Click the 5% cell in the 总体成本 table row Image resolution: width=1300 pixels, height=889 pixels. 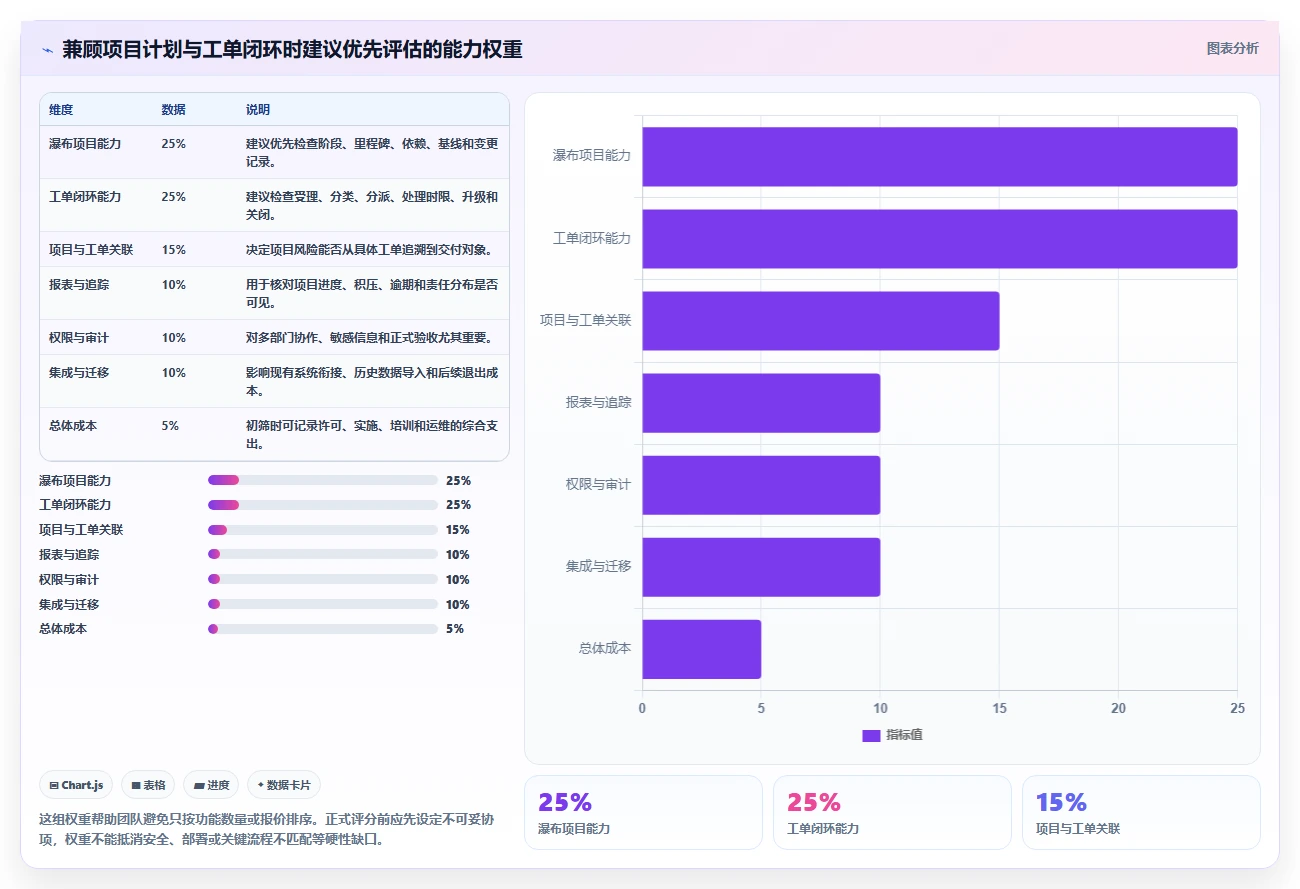tap(170, 426)
